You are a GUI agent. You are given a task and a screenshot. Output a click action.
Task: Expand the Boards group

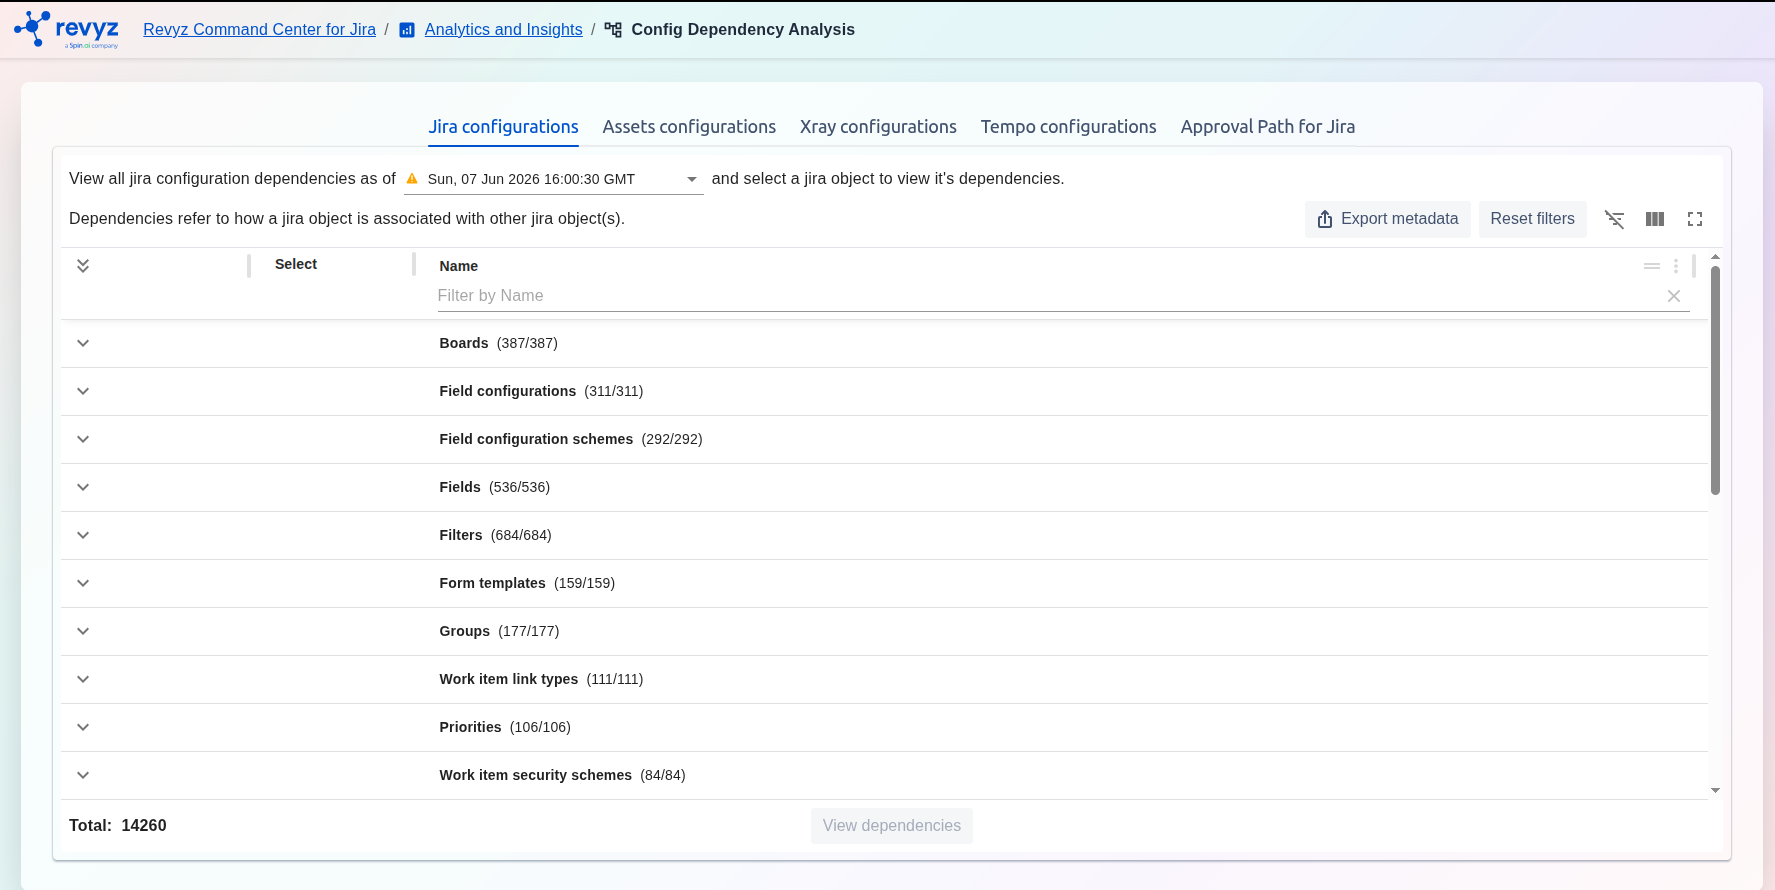(x=83, y=343)
